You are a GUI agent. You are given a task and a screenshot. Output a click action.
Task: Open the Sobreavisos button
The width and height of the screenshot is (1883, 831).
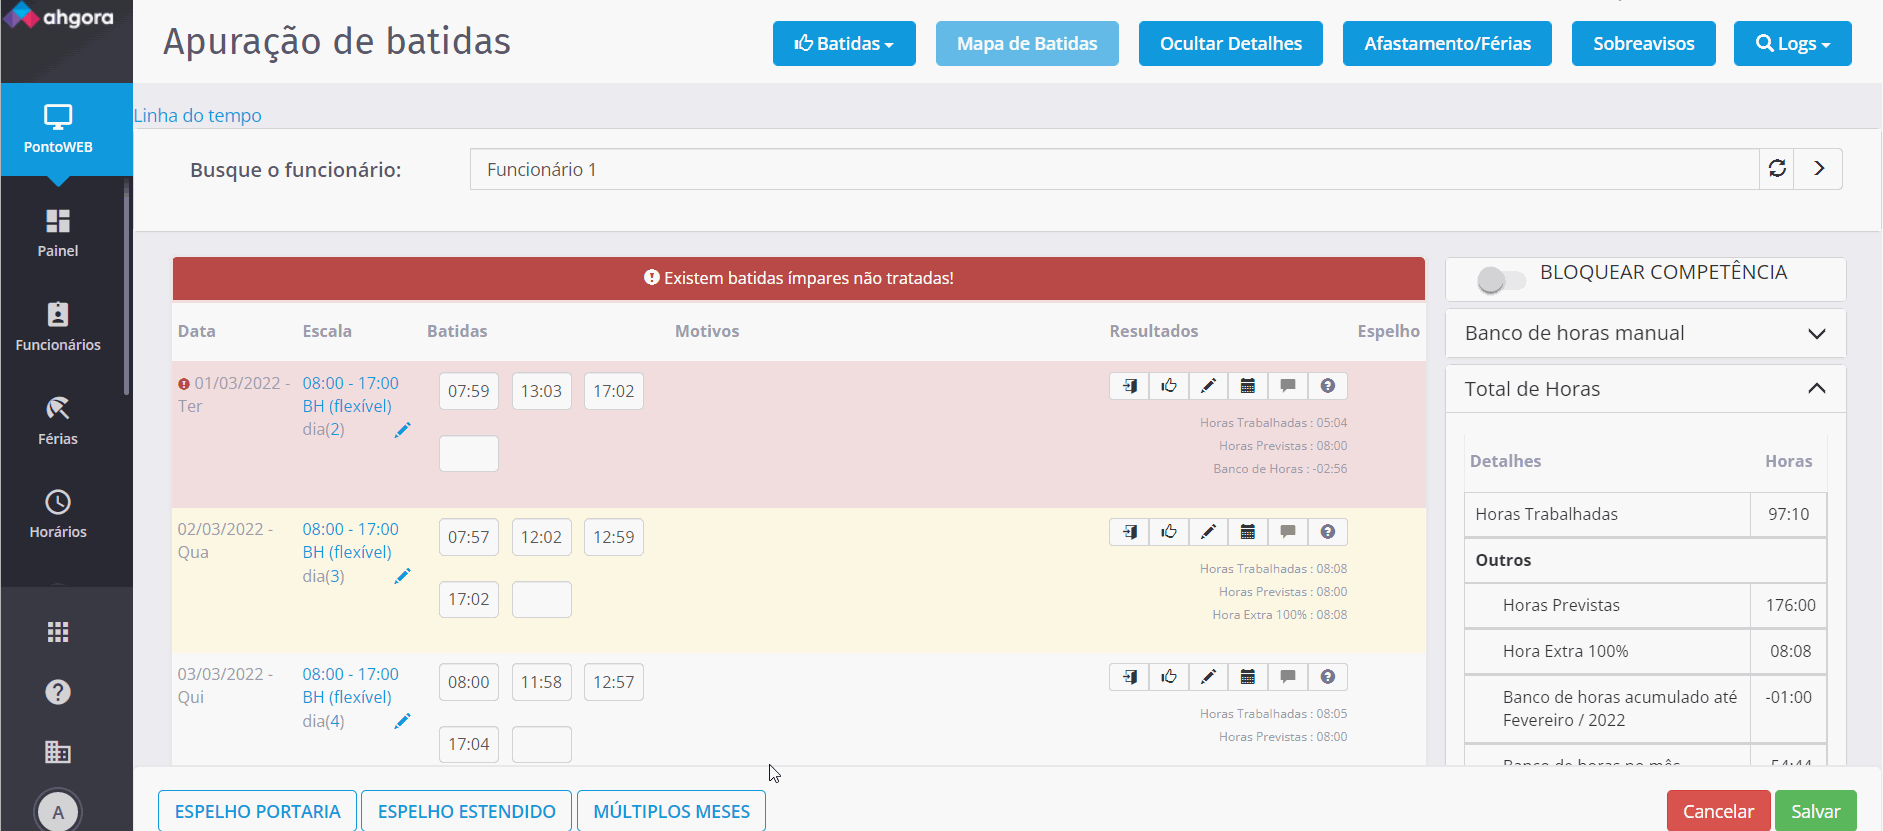pyautogui.click(x=1644, y=43)
